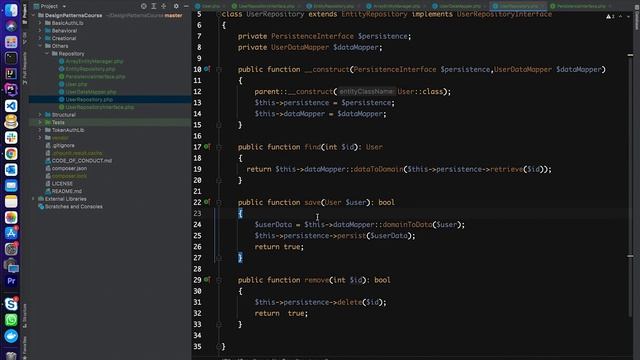Switch to User.php editor tab

point(208,6)
